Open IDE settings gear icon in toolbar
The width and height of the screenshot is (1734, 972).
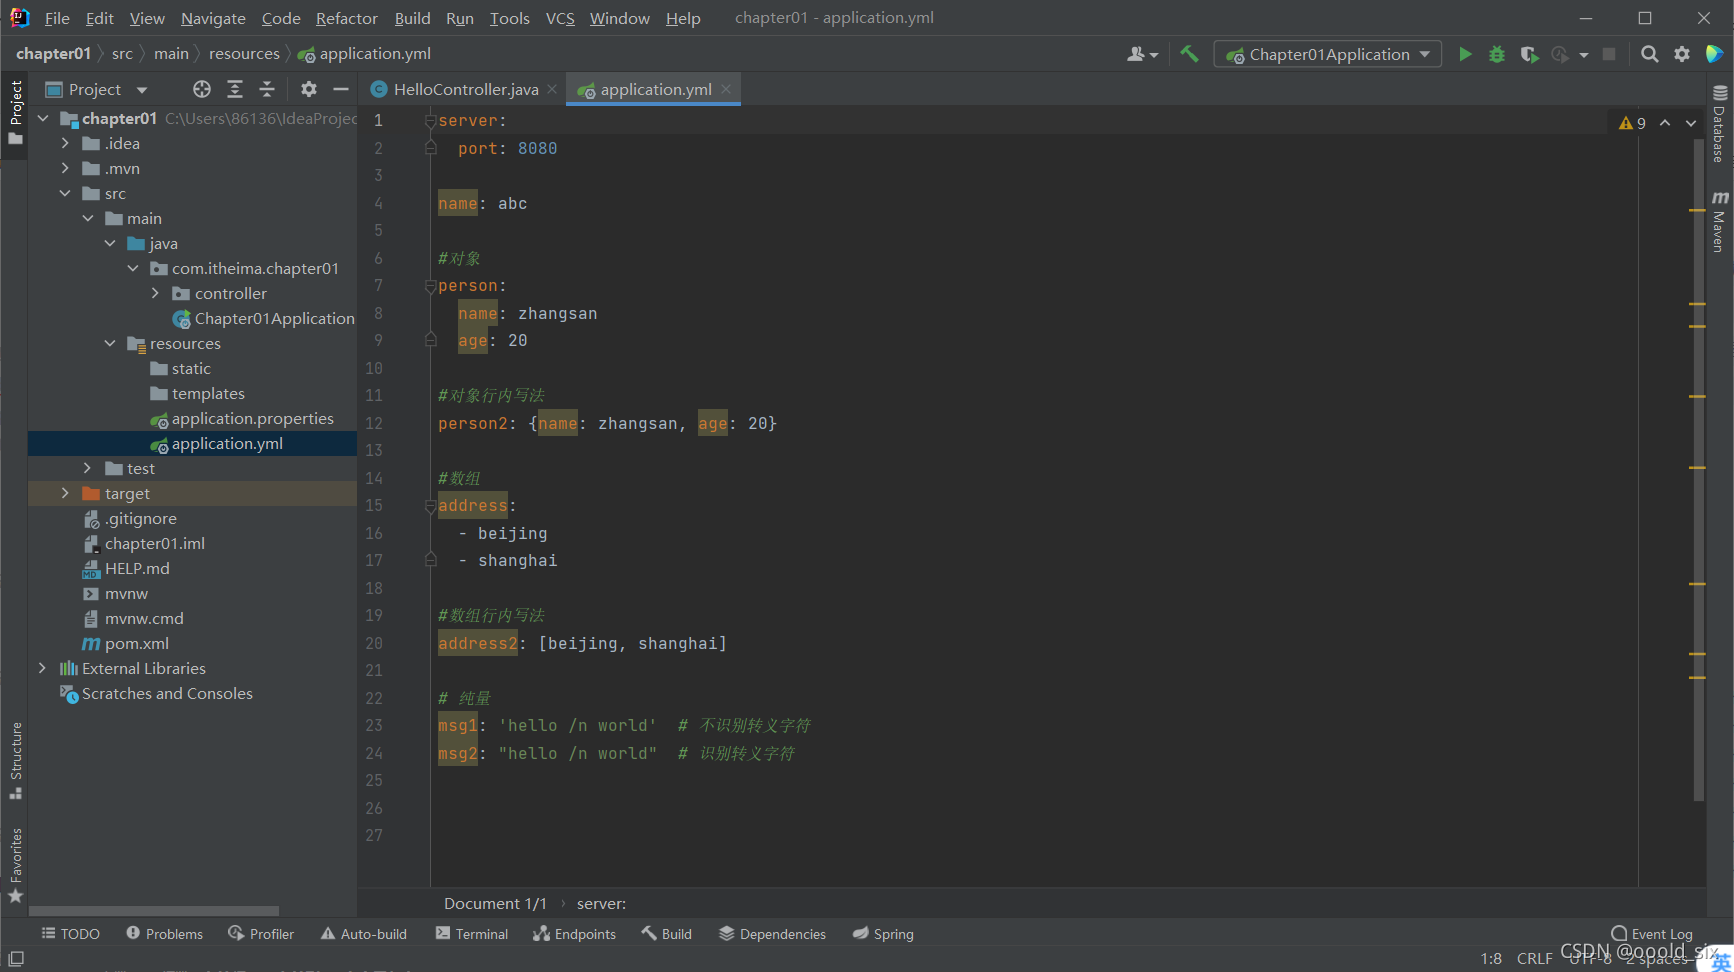(1682, 54)
